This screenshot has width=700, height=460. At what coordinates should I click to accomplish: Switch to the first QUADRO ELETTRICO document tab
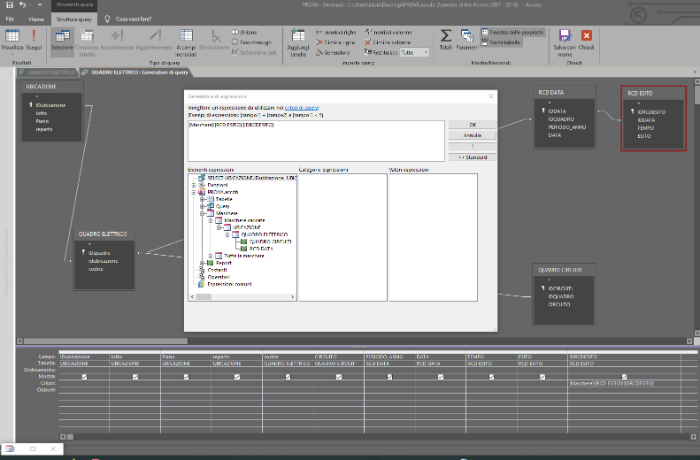tap(48, 72)
